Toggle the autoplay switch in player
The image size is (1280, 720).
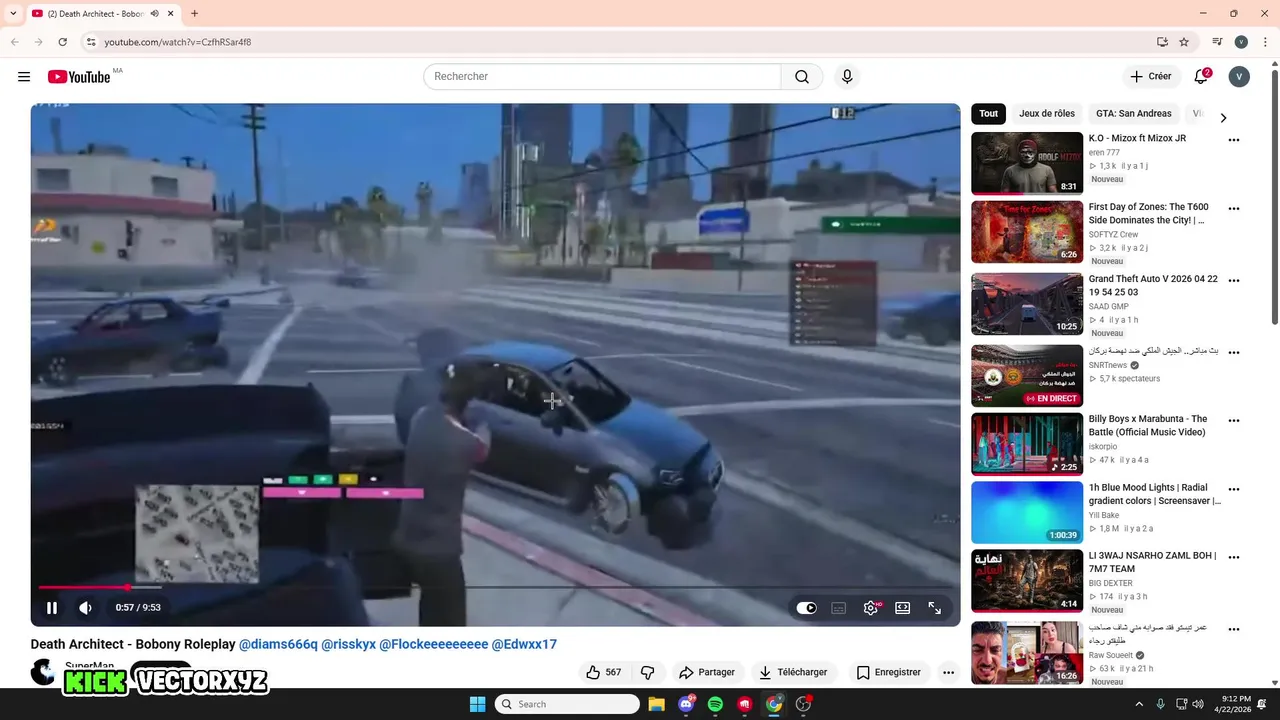(x=807, y=607)
